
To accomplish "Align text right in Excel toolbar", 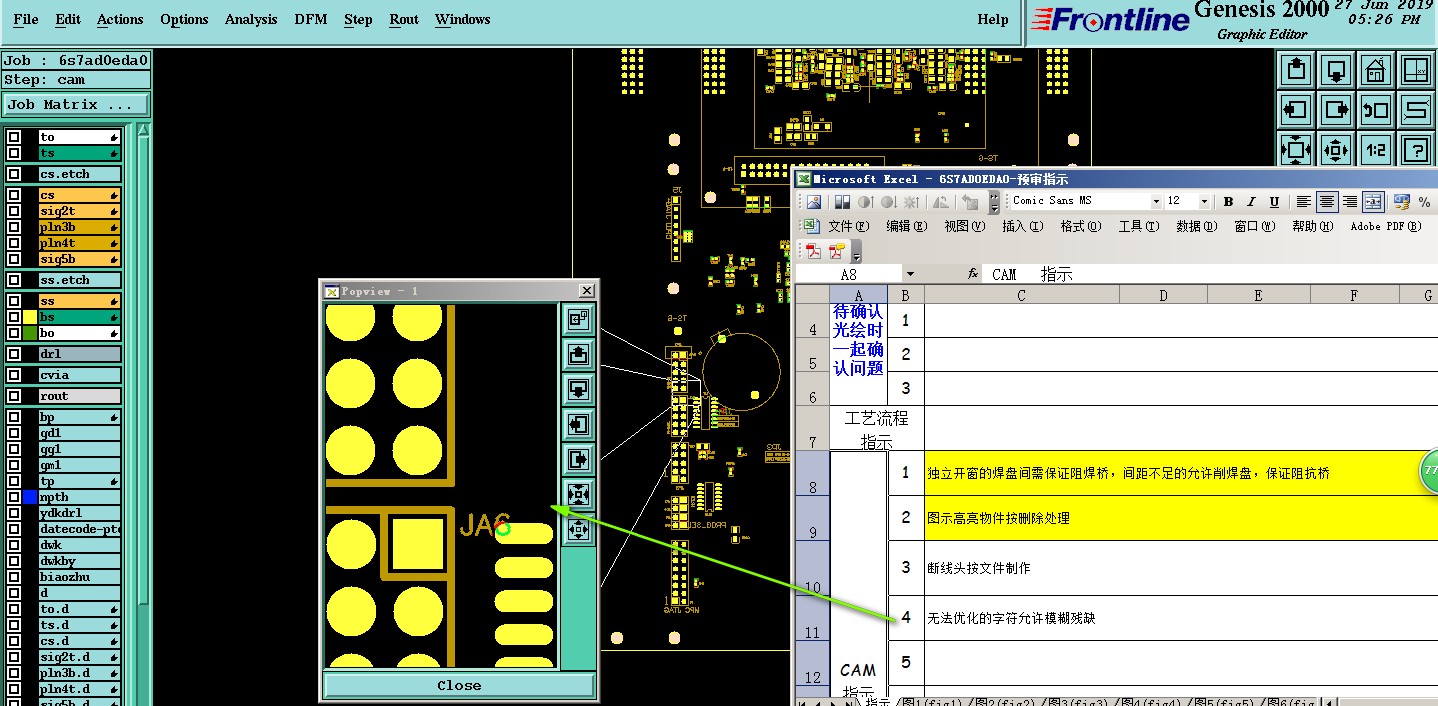I will click(1350, 202).
